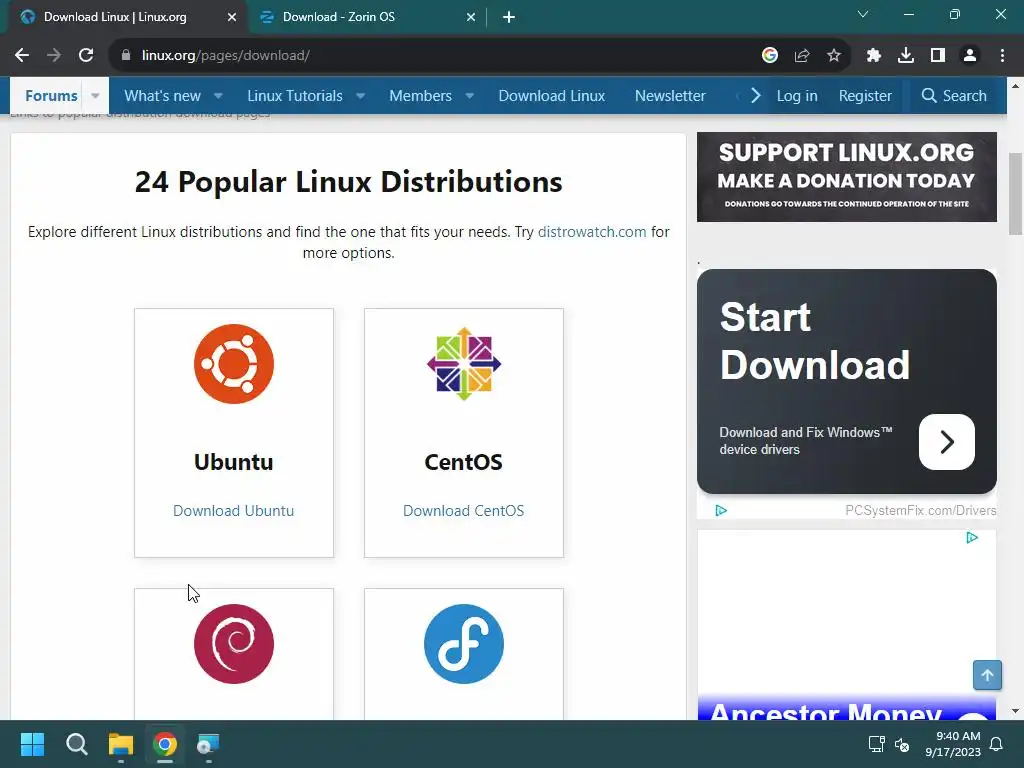
Task: Open the Windows Start menu
Action: tap(33, 744)
